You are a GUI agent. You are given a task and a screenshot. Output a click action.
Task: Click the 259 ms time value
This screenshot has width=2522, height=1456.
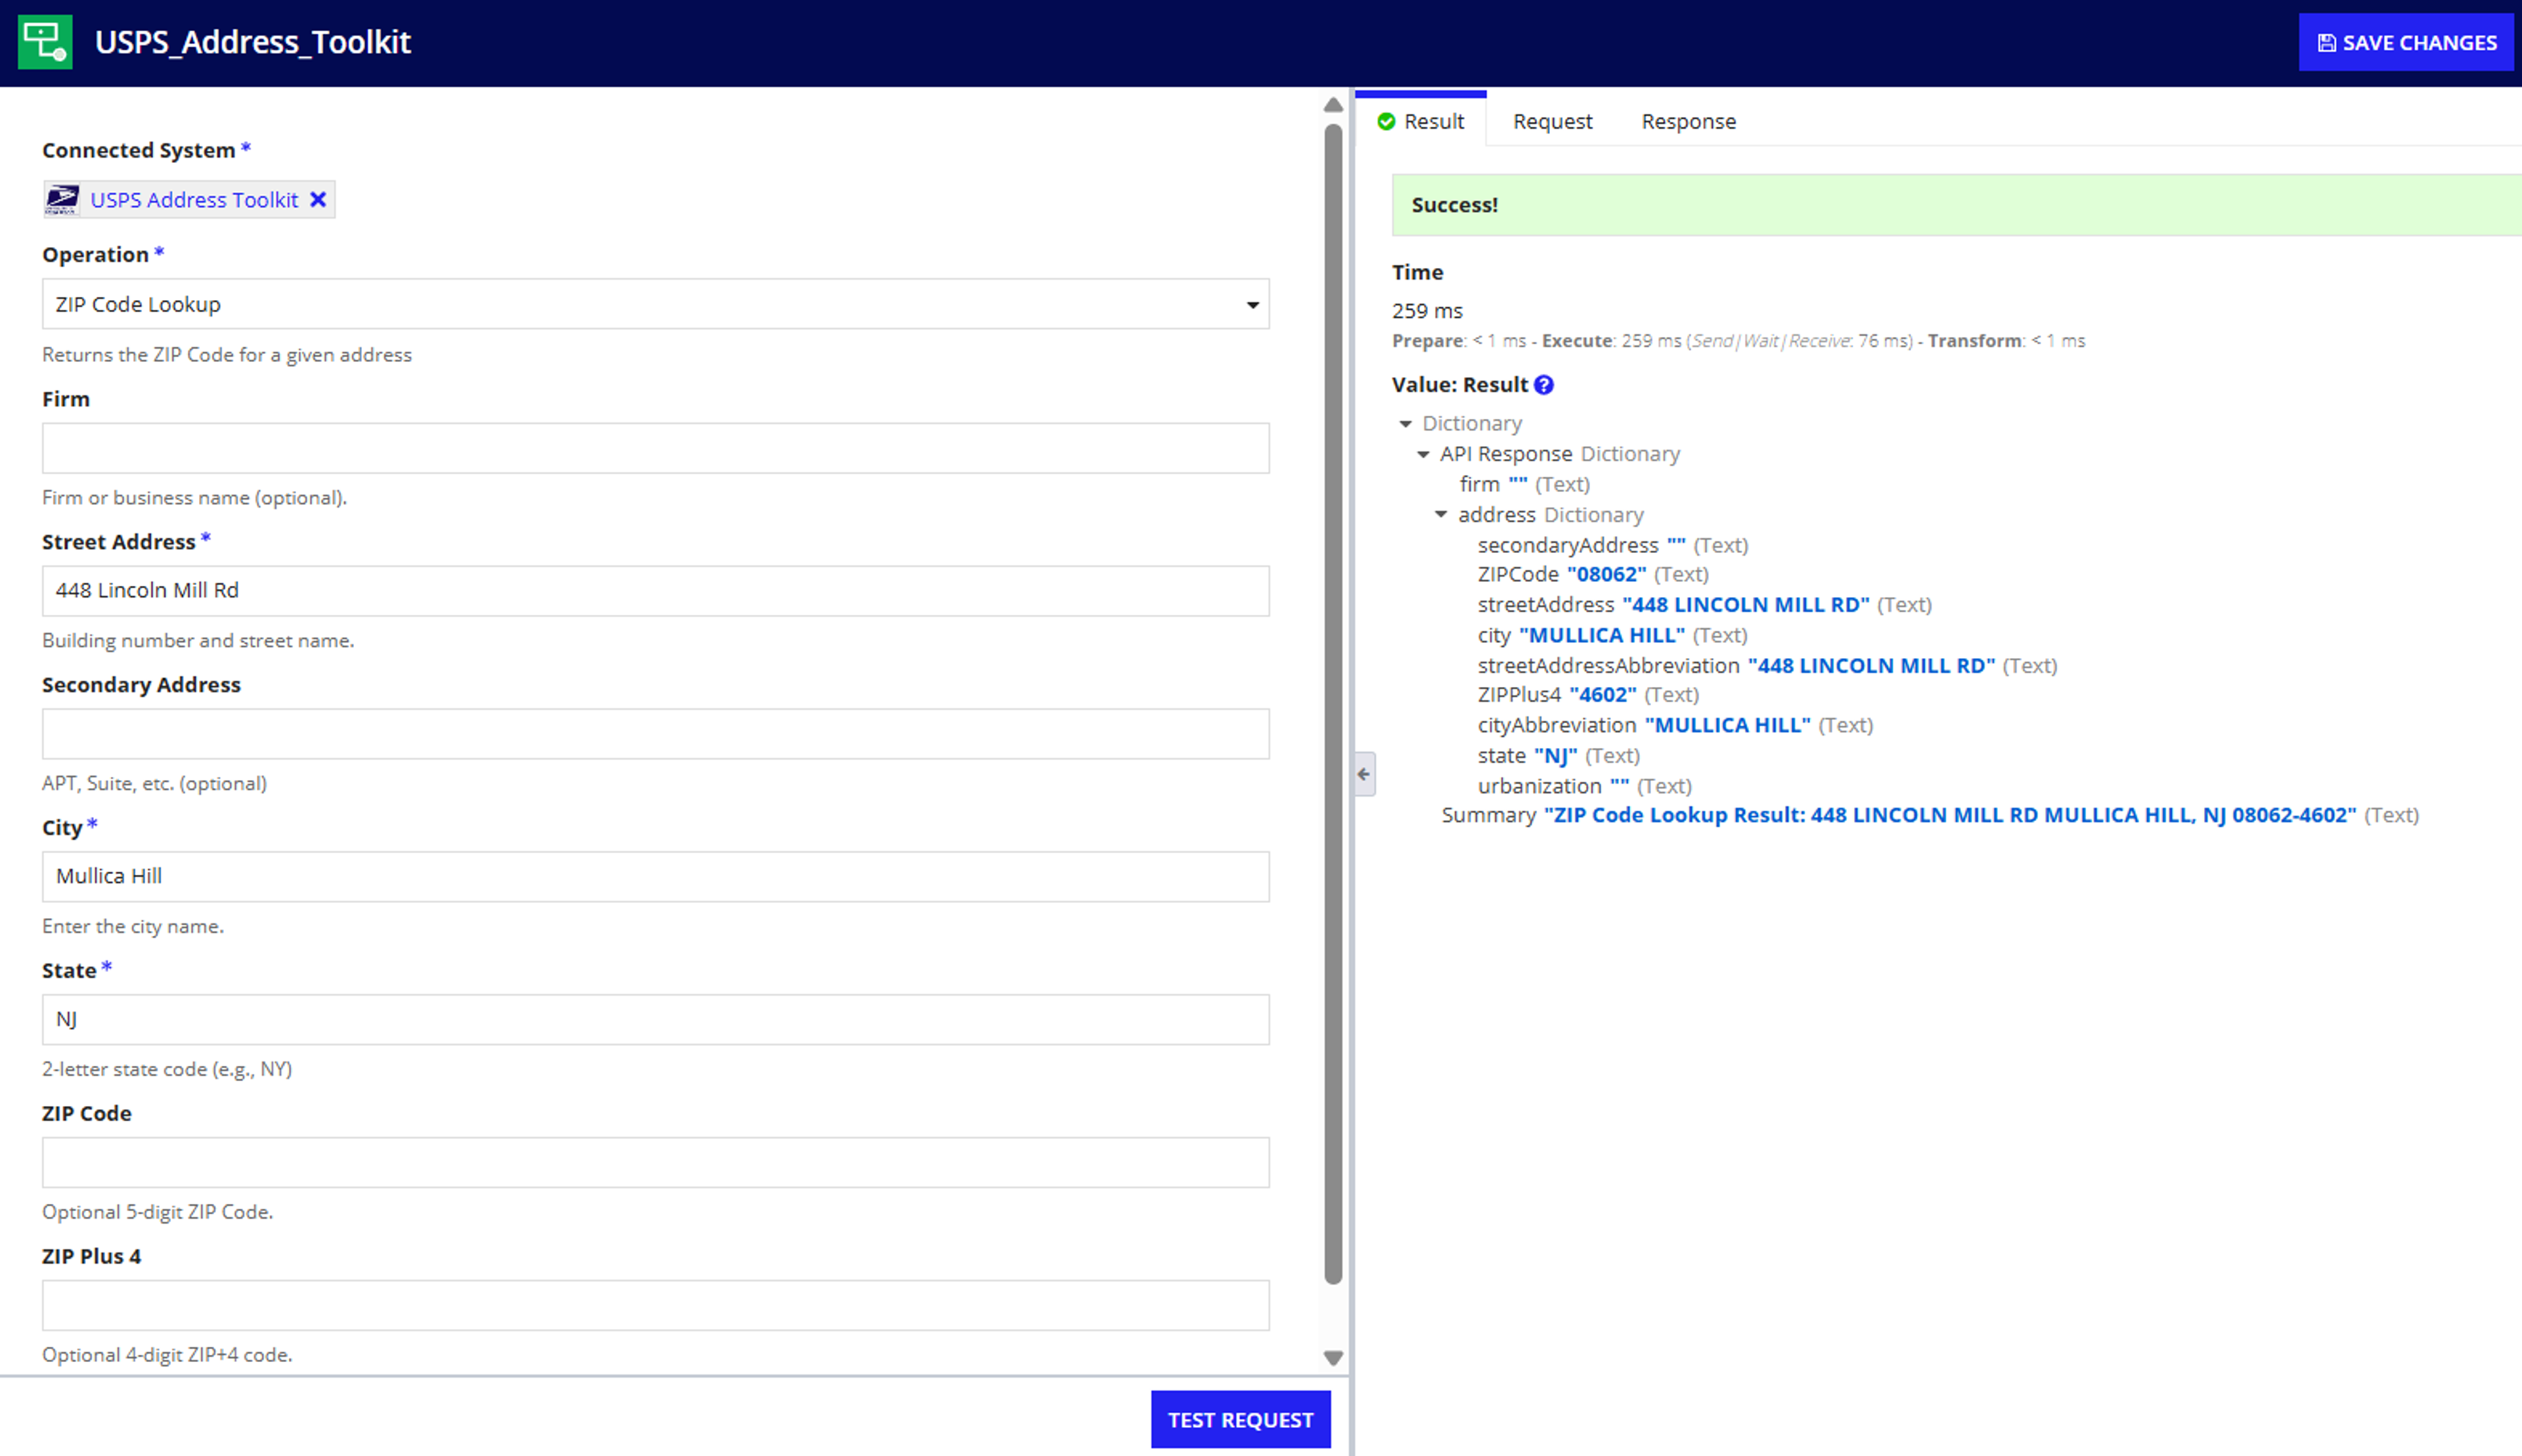[1427, 311]
